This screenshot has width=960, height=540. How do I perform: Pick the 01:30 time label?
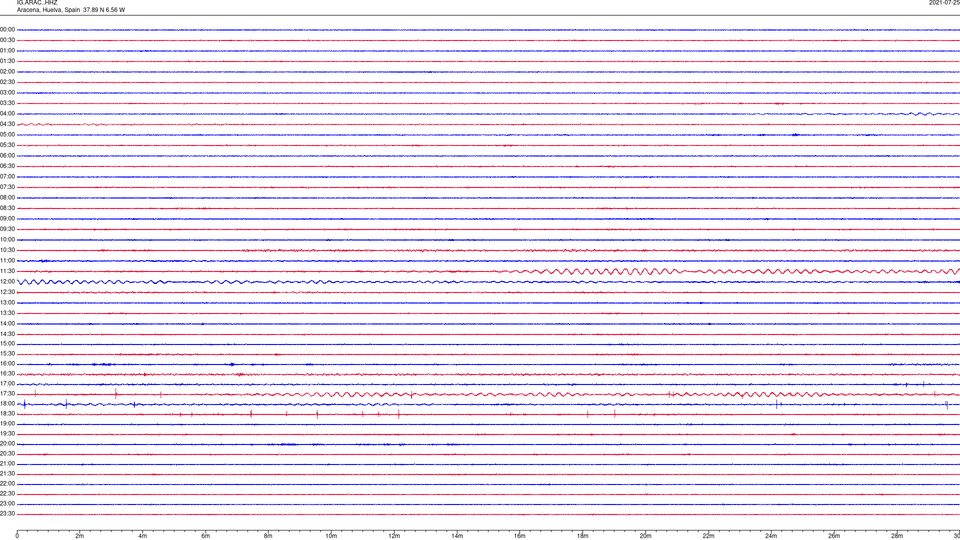pyautogui.click(x=7, y=61)
